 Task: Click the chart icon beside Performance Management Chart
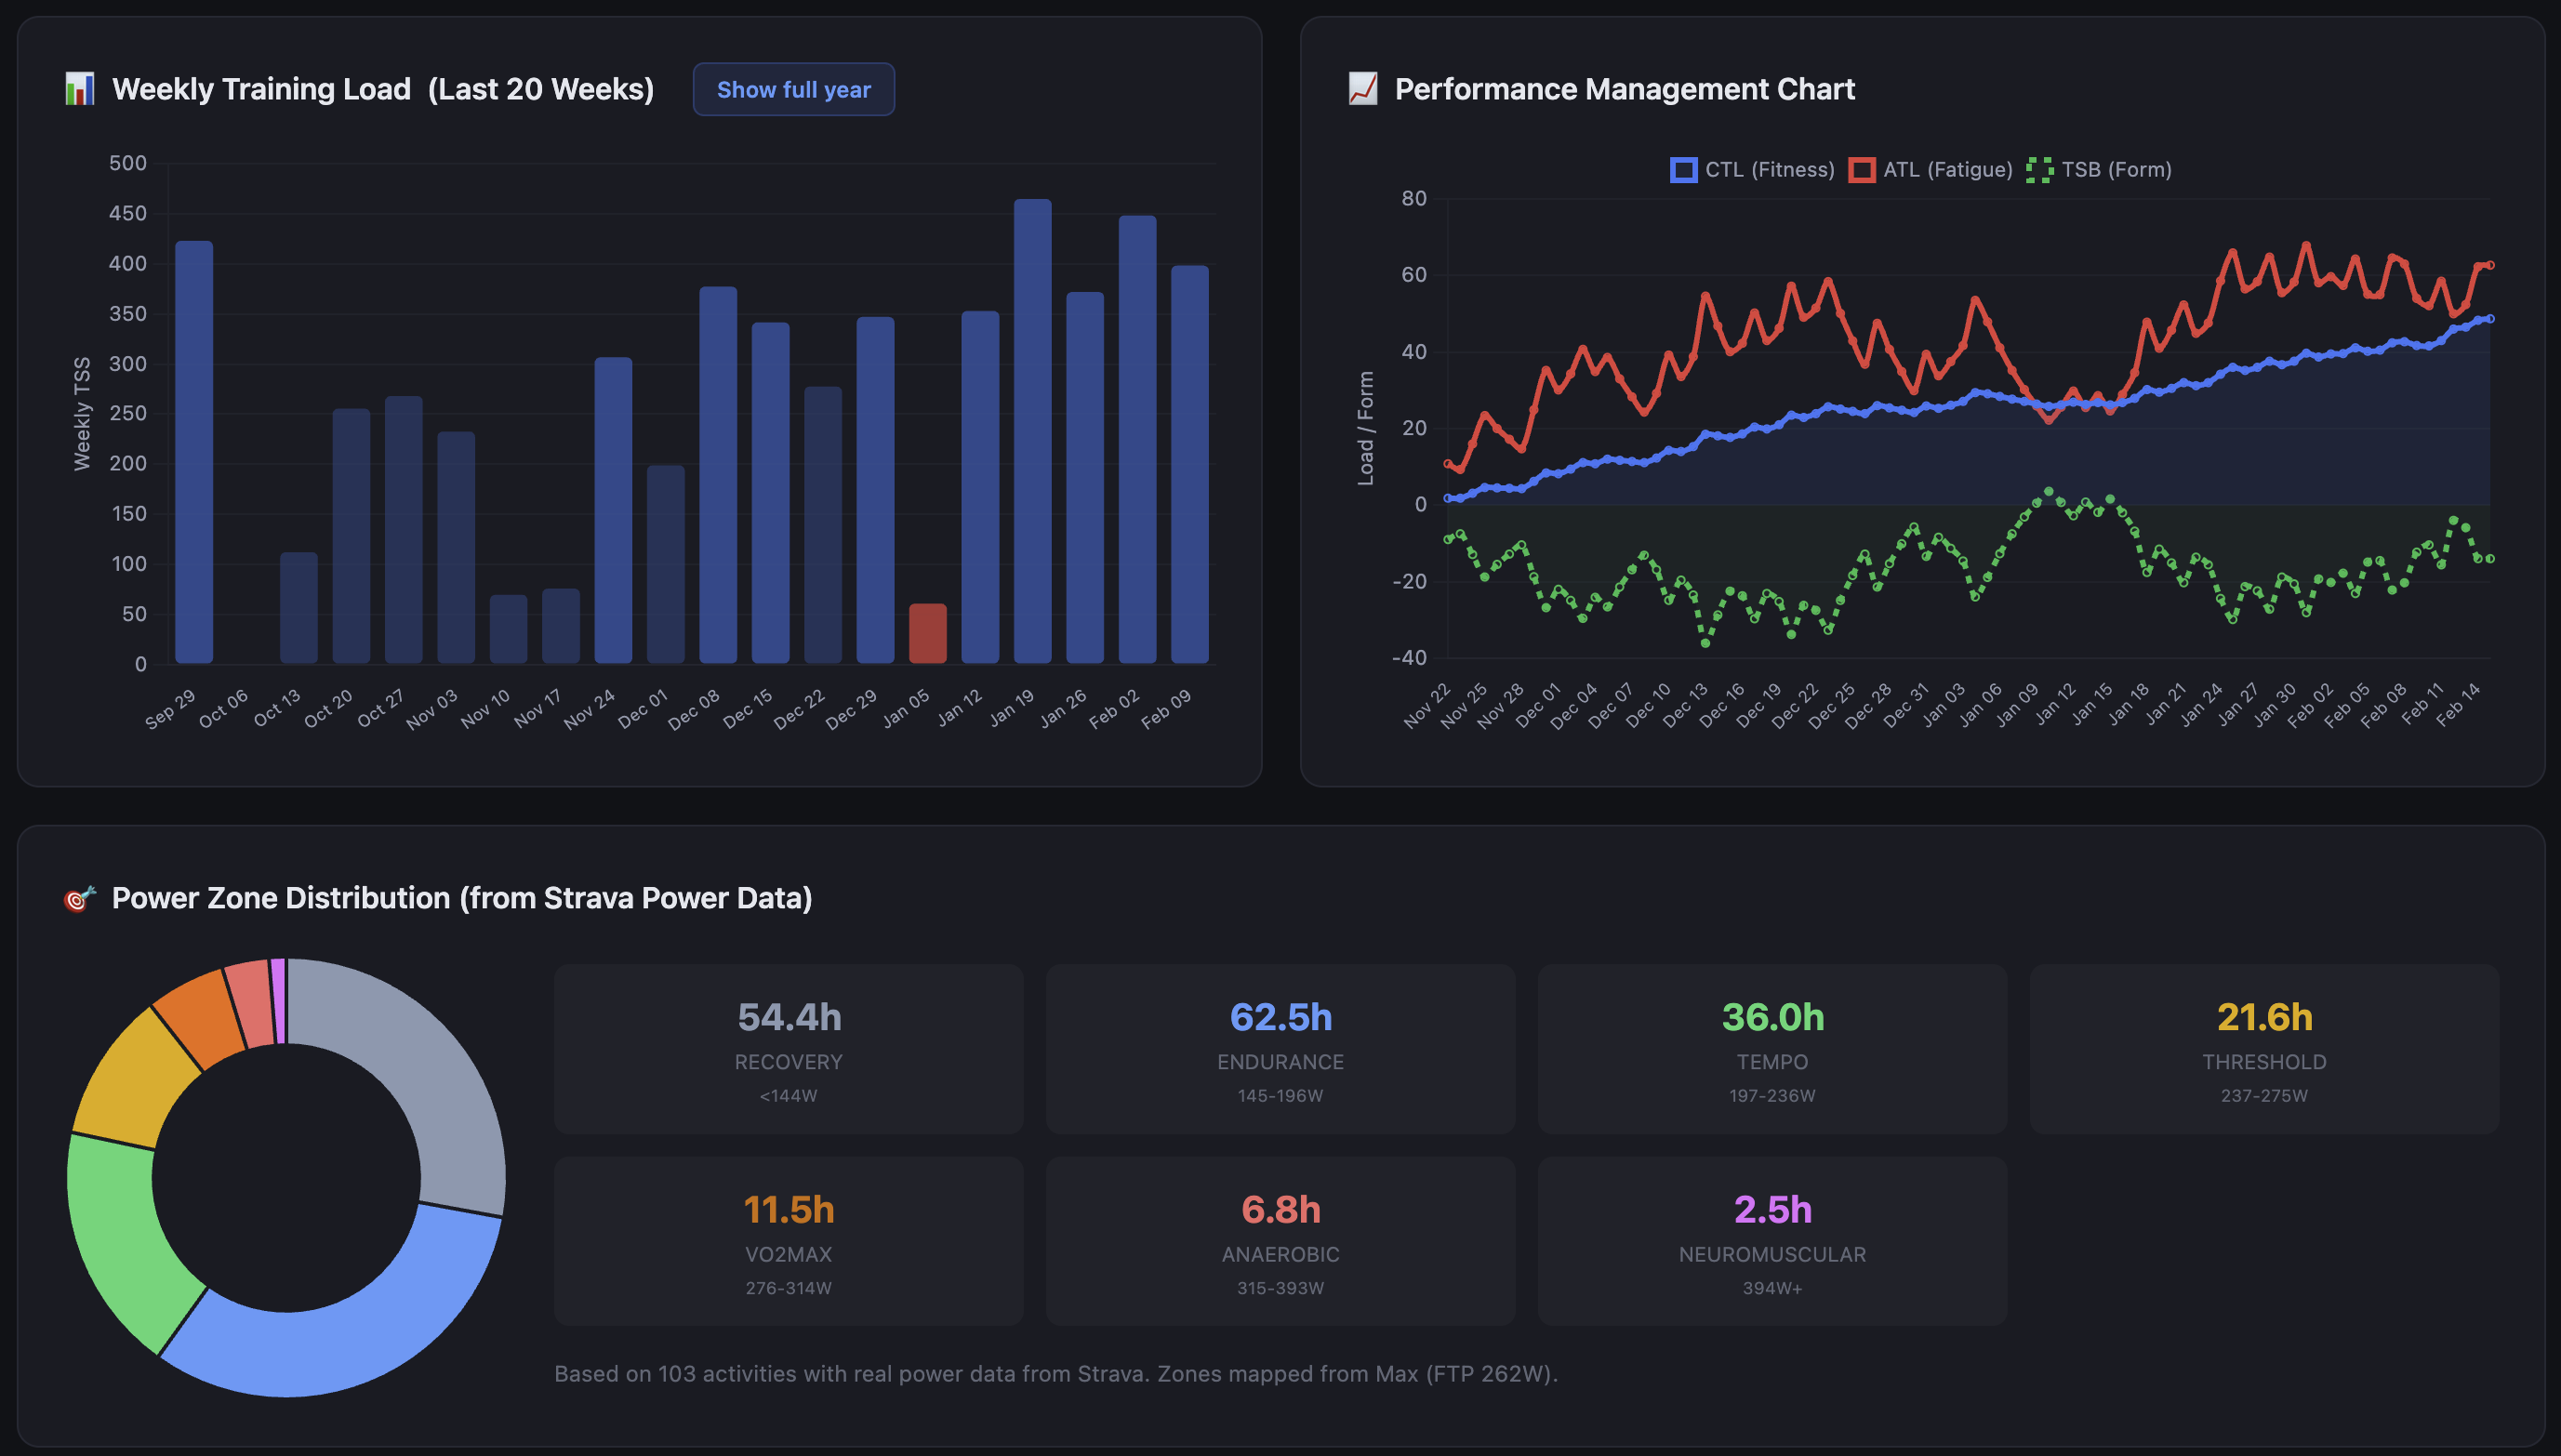coord(1361,89)
